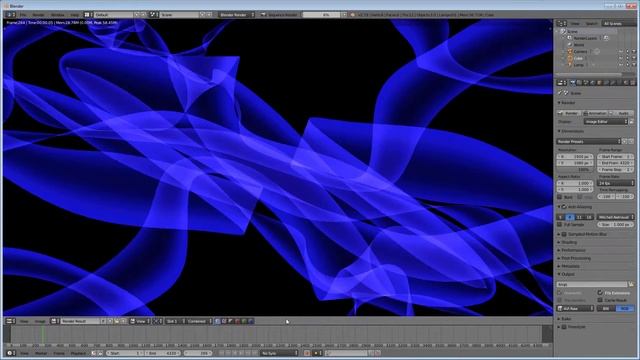Open the Blender Render engine dropdown
This screenshot has width=640, height=360.
(x=236, y=15)
